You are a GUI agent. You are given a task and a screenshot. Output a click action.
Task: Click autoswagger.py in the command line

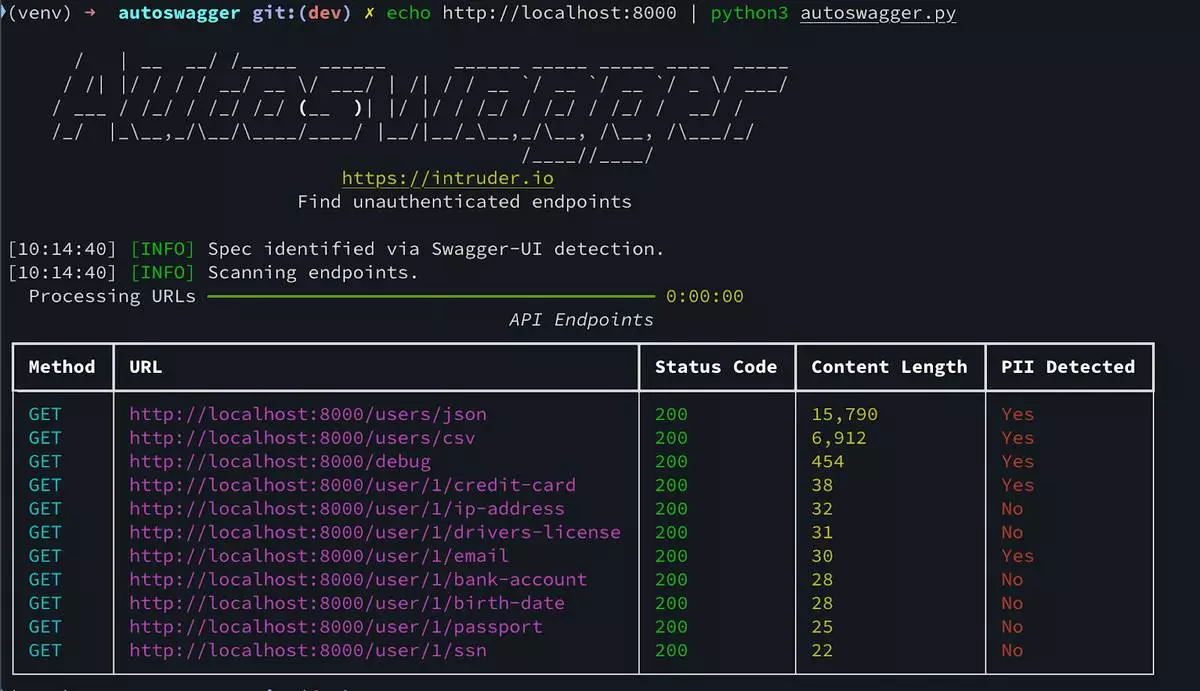(878, 14)
